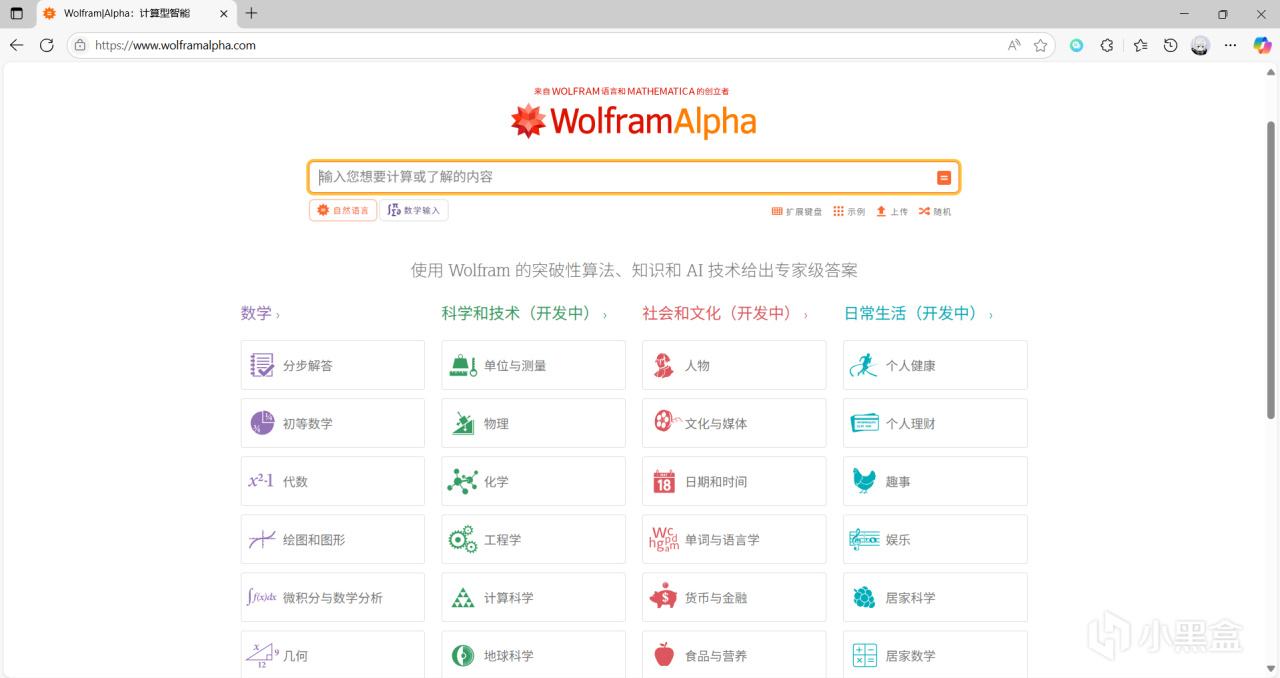Open the 物理 incline icon
Image resolution: width=1280 pixels, height=678 pixels.
(x=463, y=423)
